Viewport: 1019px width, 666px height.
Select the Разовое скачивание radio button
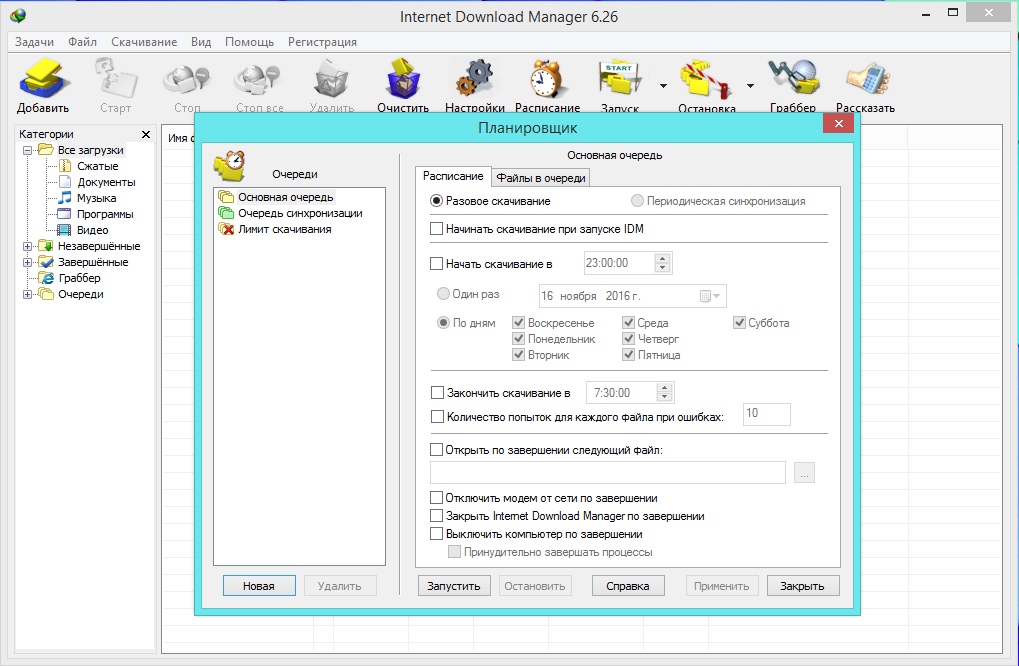point(436,201)
